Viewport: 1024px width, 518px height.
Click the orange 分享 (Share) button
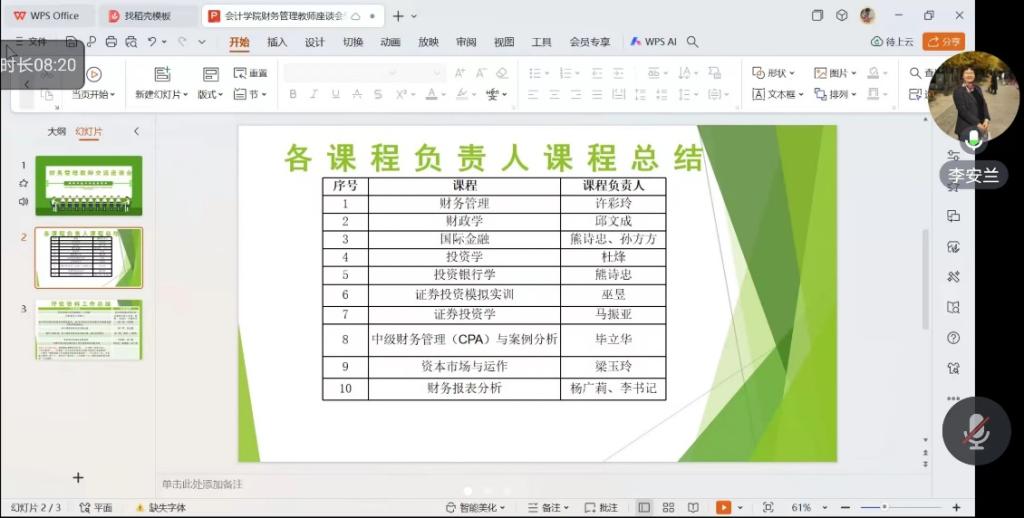click(943, 42)
